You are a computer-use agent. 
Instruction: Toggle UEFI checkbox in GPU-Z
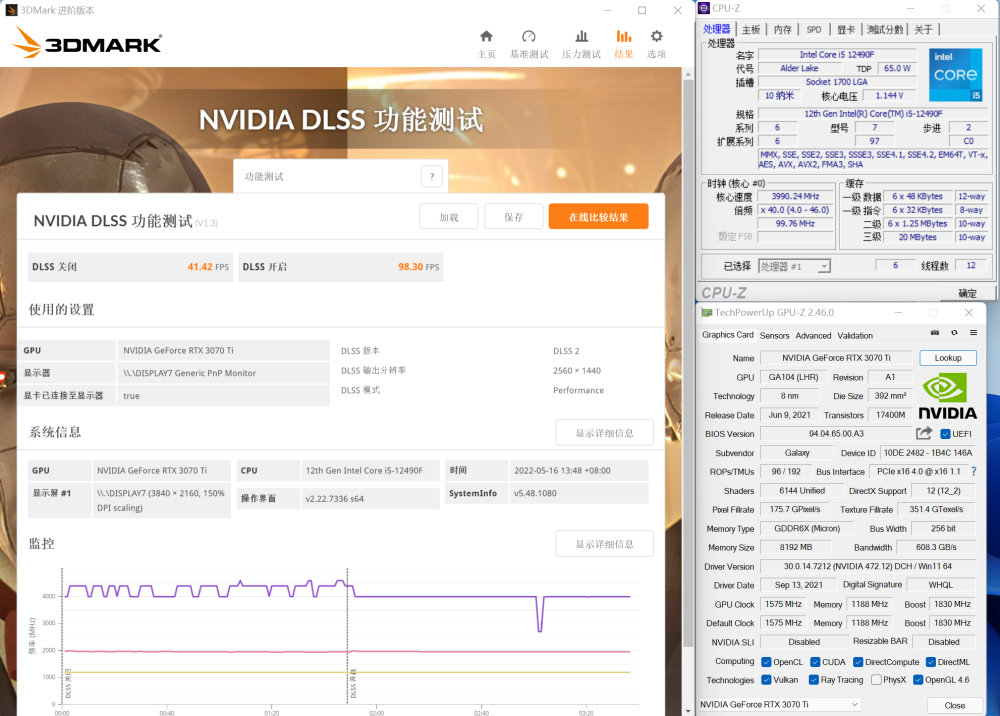pyautogui.click(x=945, y=434)
